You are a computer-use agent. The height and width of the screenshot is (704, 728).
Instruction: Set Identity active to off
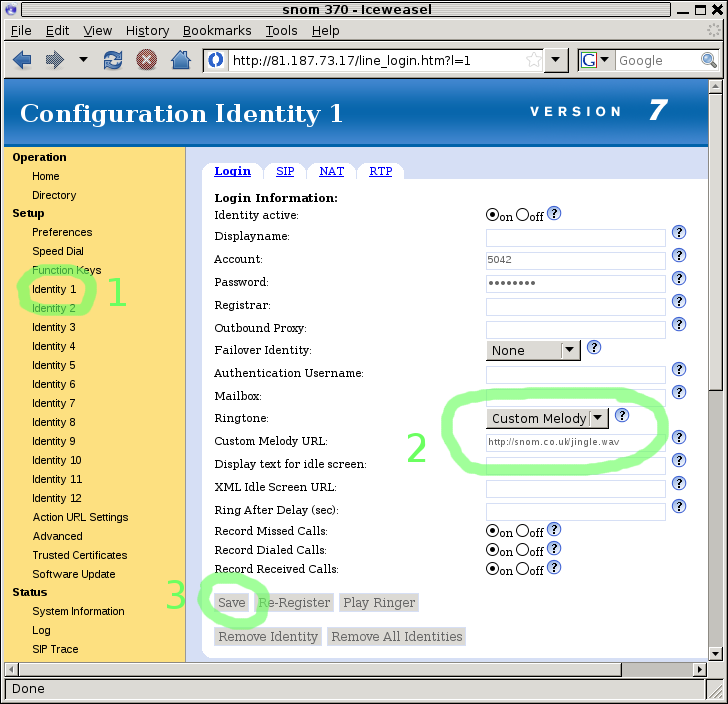point(522,215)
